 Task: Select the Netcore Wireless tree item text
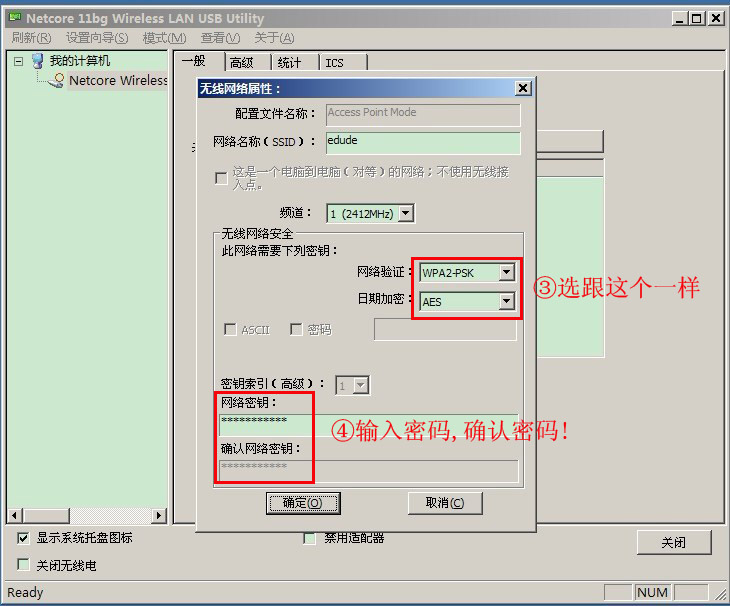pyautogui.click(x=118, y=81)
